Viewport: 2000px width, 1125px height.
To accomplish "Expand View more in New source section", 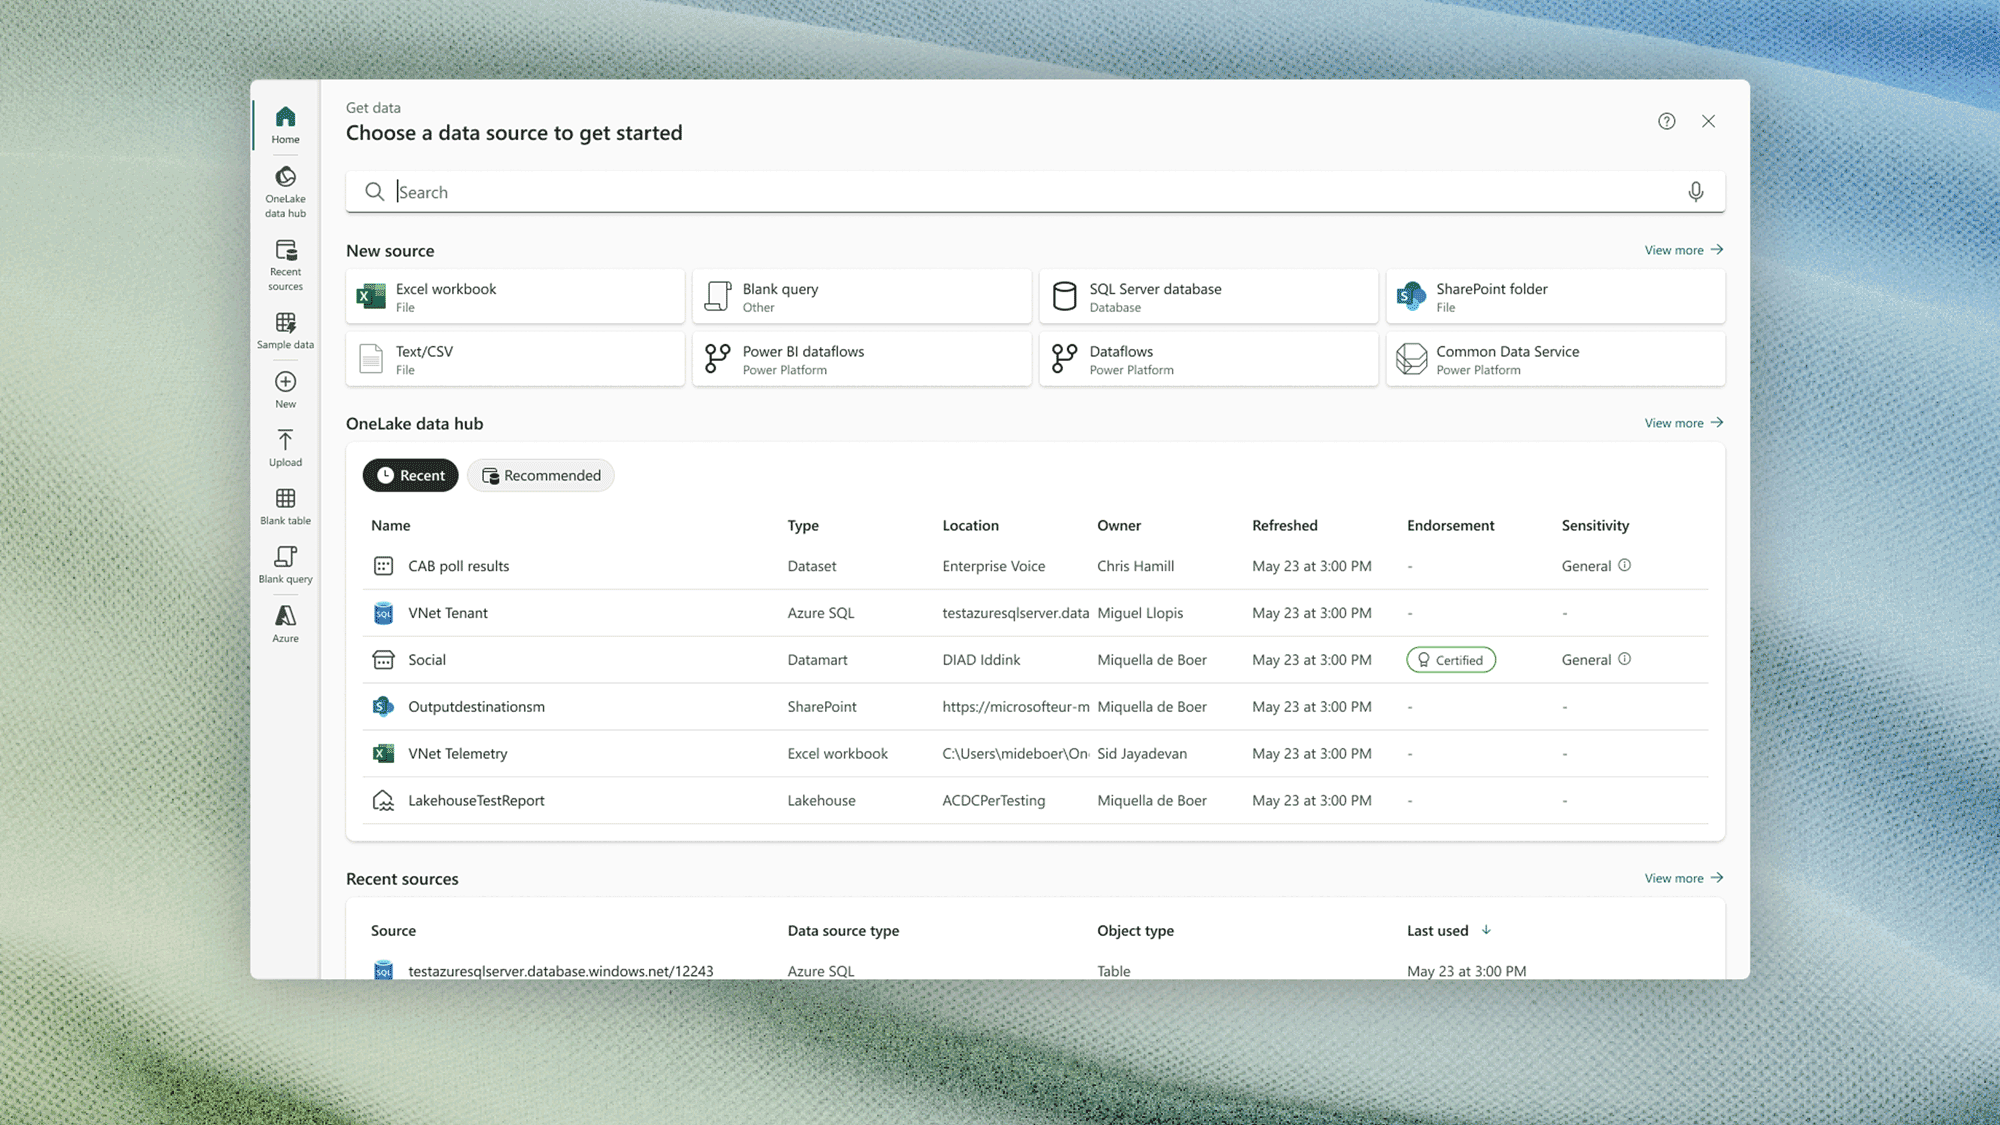I will (x=1683, y=249).
